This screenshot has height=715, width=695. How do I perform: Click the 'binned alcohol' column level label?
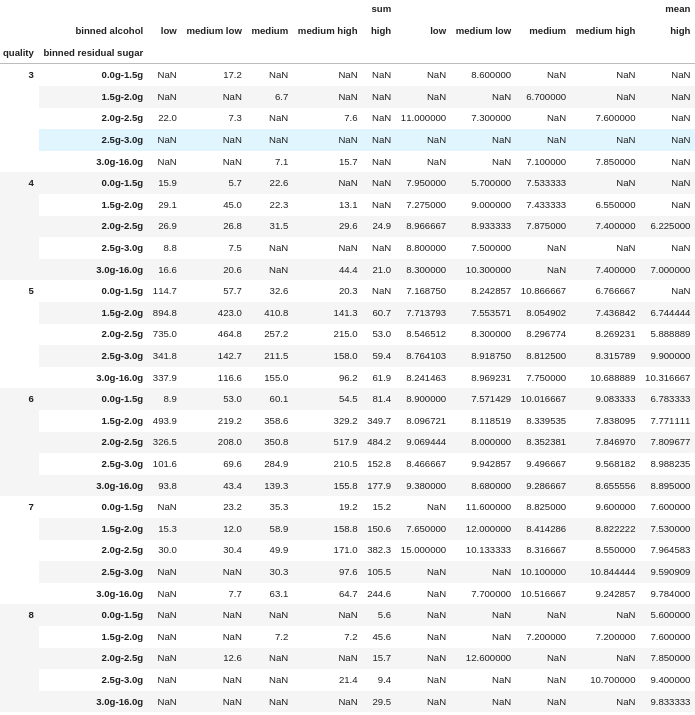pos(109,31)
